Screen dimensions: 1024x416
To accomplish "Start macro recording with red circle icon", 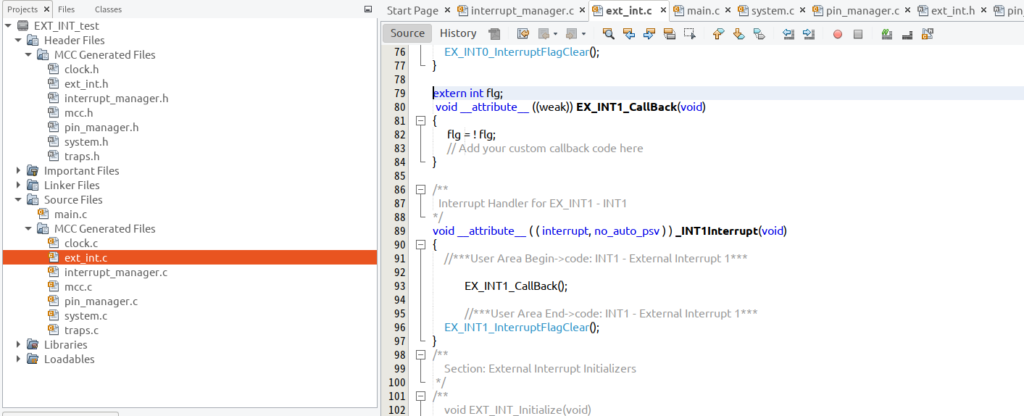I will (x=837, y=34).
